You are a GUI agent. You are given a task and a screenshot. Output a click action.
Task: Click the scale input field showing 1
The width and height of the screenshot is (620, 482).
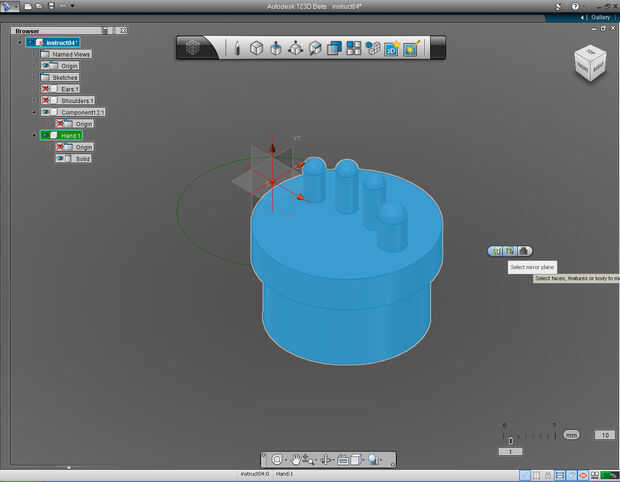point(510,452)
